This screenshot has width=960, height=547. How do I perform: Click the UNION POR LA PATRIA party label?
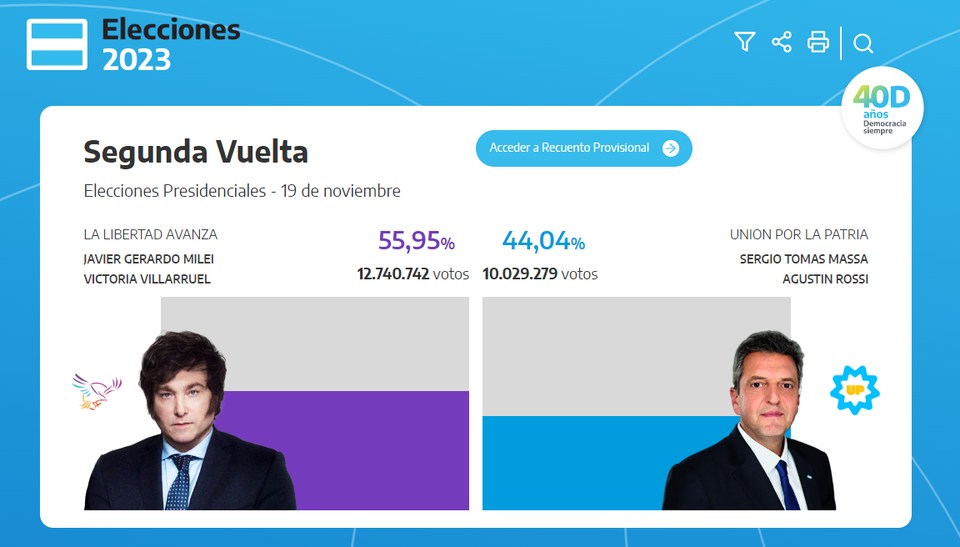click(x=799, y=235)
